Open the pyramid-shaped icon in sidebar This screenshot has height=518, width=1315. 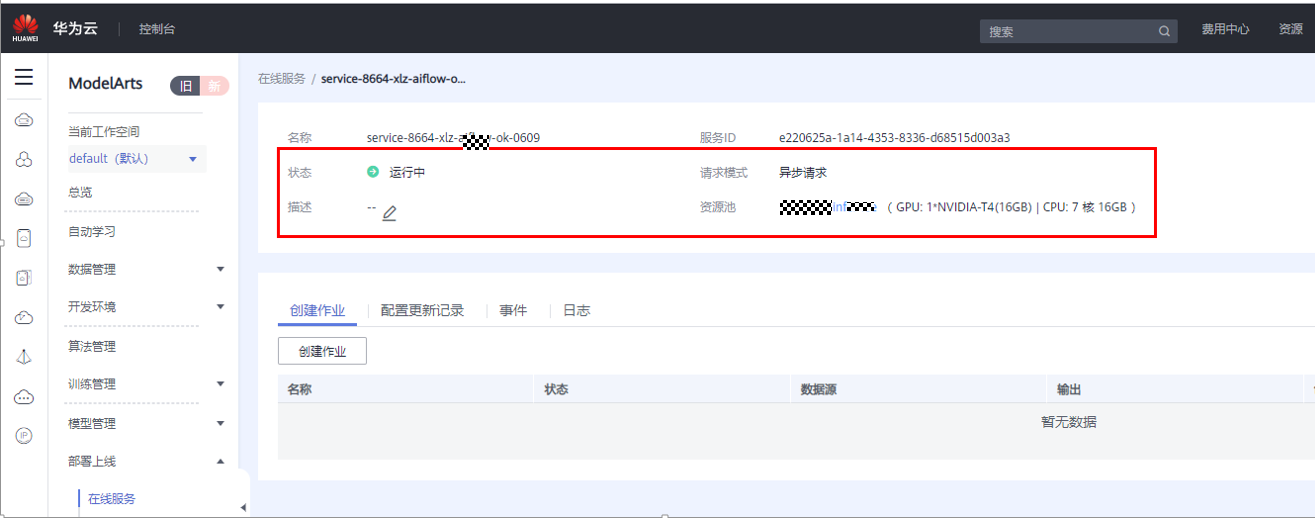[24, 357]
